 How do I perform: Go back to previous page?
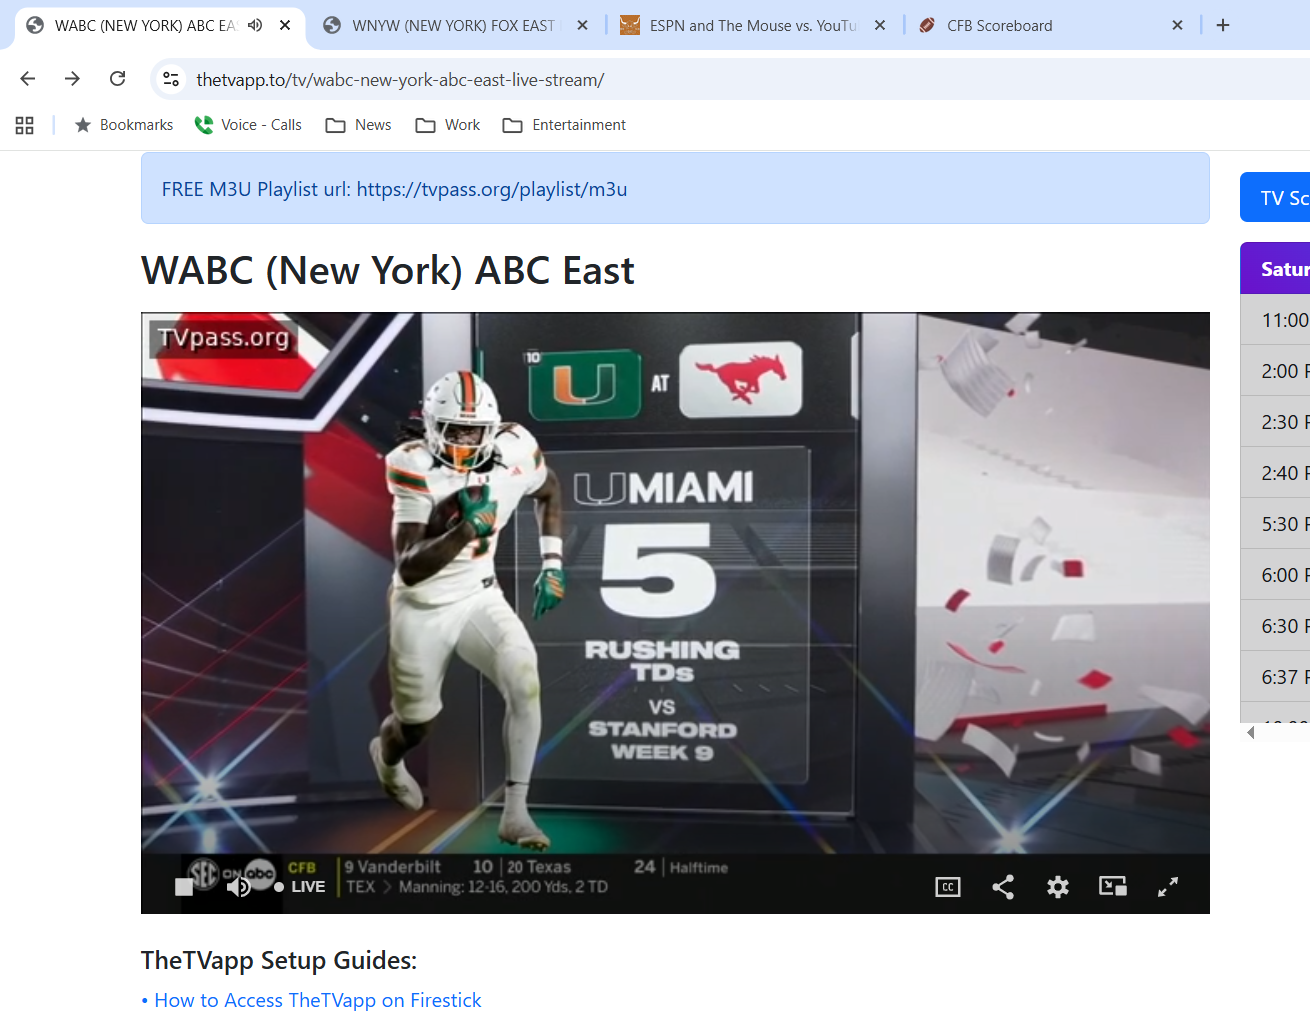28,79
